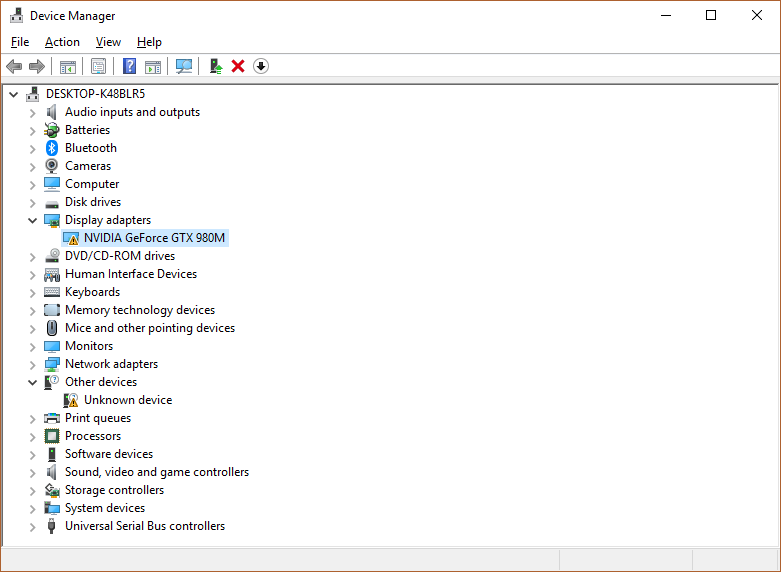Collapse the DESKTOP-K48BLR5 root node
Image resolution: width=781 pixels, height=572 pixels.
point(14,94)
